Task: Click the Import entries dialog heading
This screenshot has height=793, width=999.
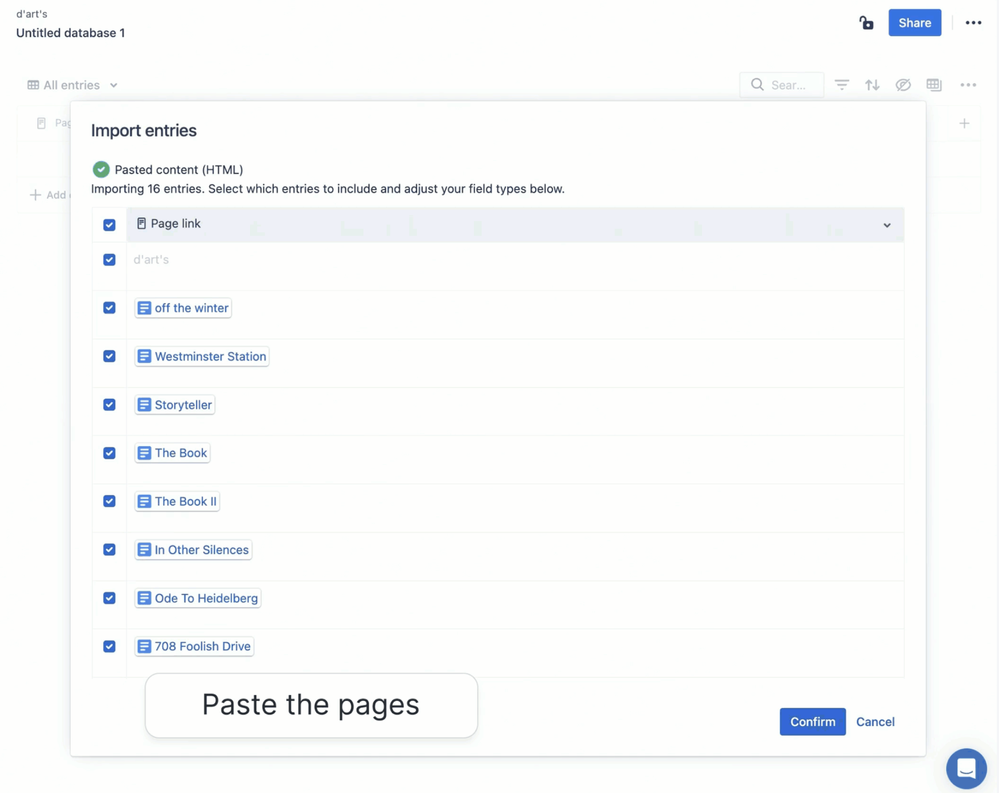Action: click(x=144, y=131)
